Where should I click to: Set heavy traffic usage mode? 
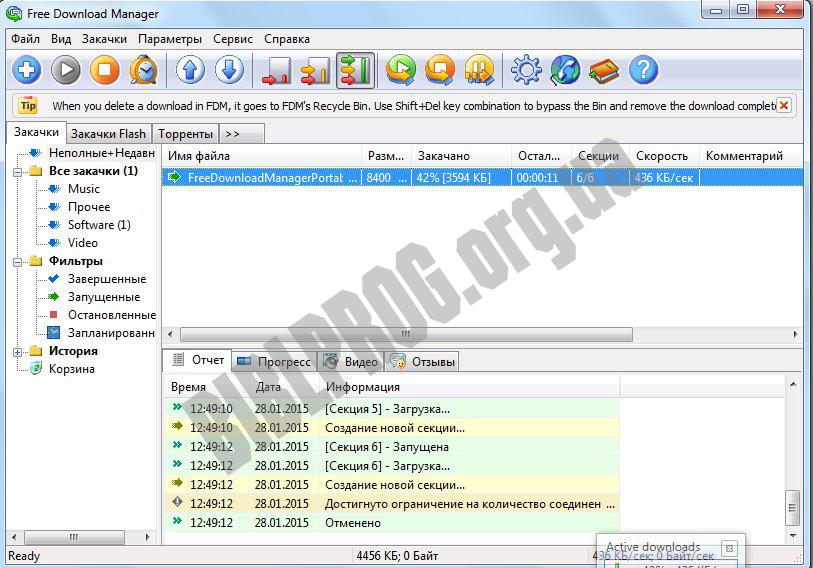[355, 70]
